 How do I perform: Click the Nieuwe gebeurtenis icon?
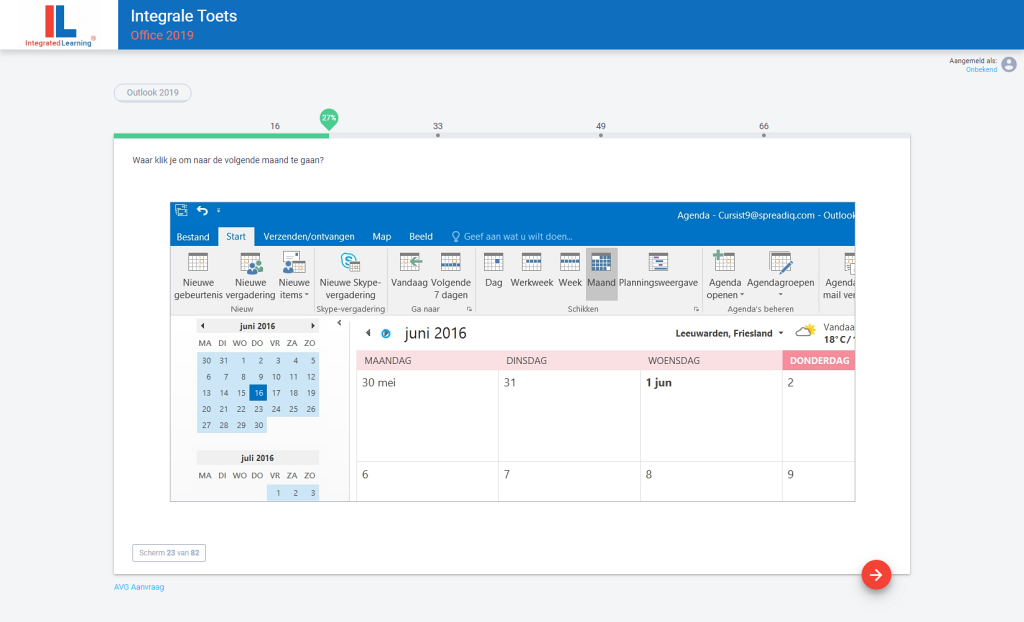pos(198,263)
